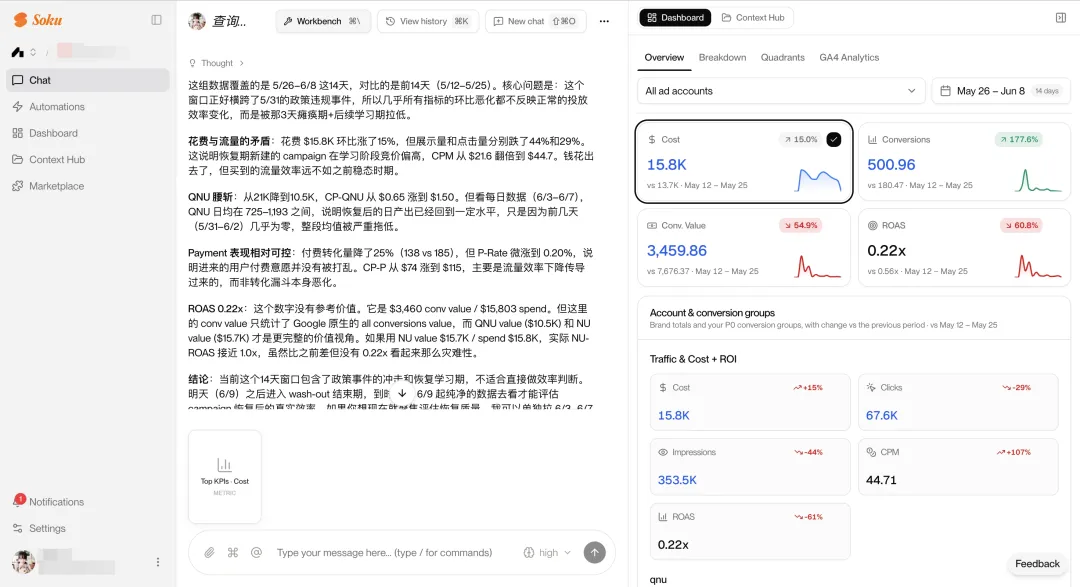
Task: Open the Workbench button
Action: tap(323, 21)
